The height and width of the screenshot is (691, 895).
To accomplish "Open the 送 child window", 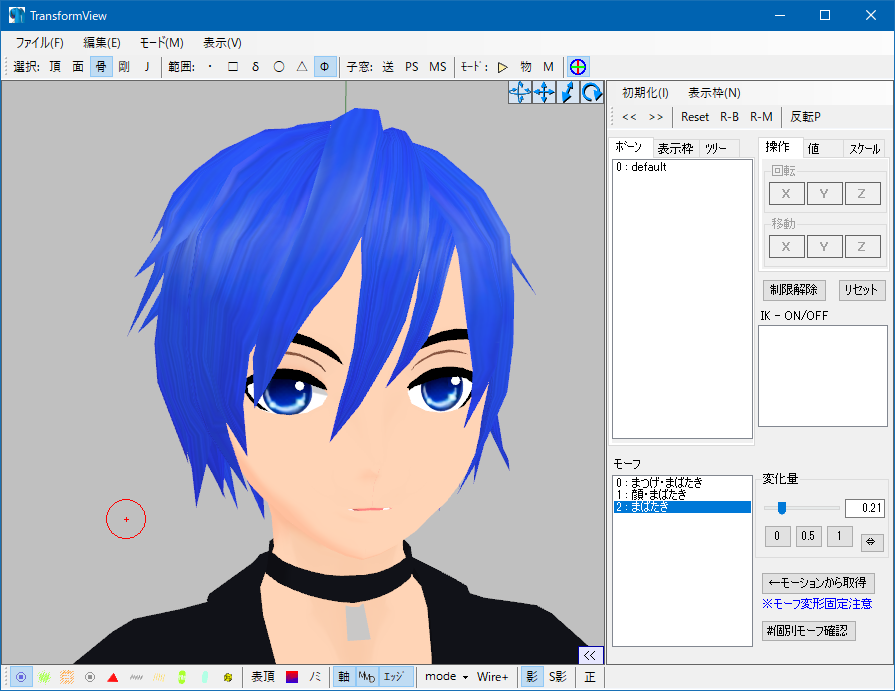I will [388, 67].
